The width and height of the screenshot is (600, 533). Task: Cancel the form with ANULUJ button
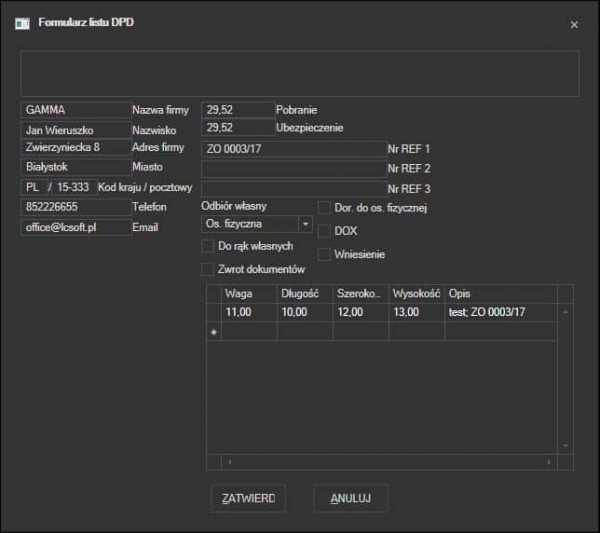point(351,499)
